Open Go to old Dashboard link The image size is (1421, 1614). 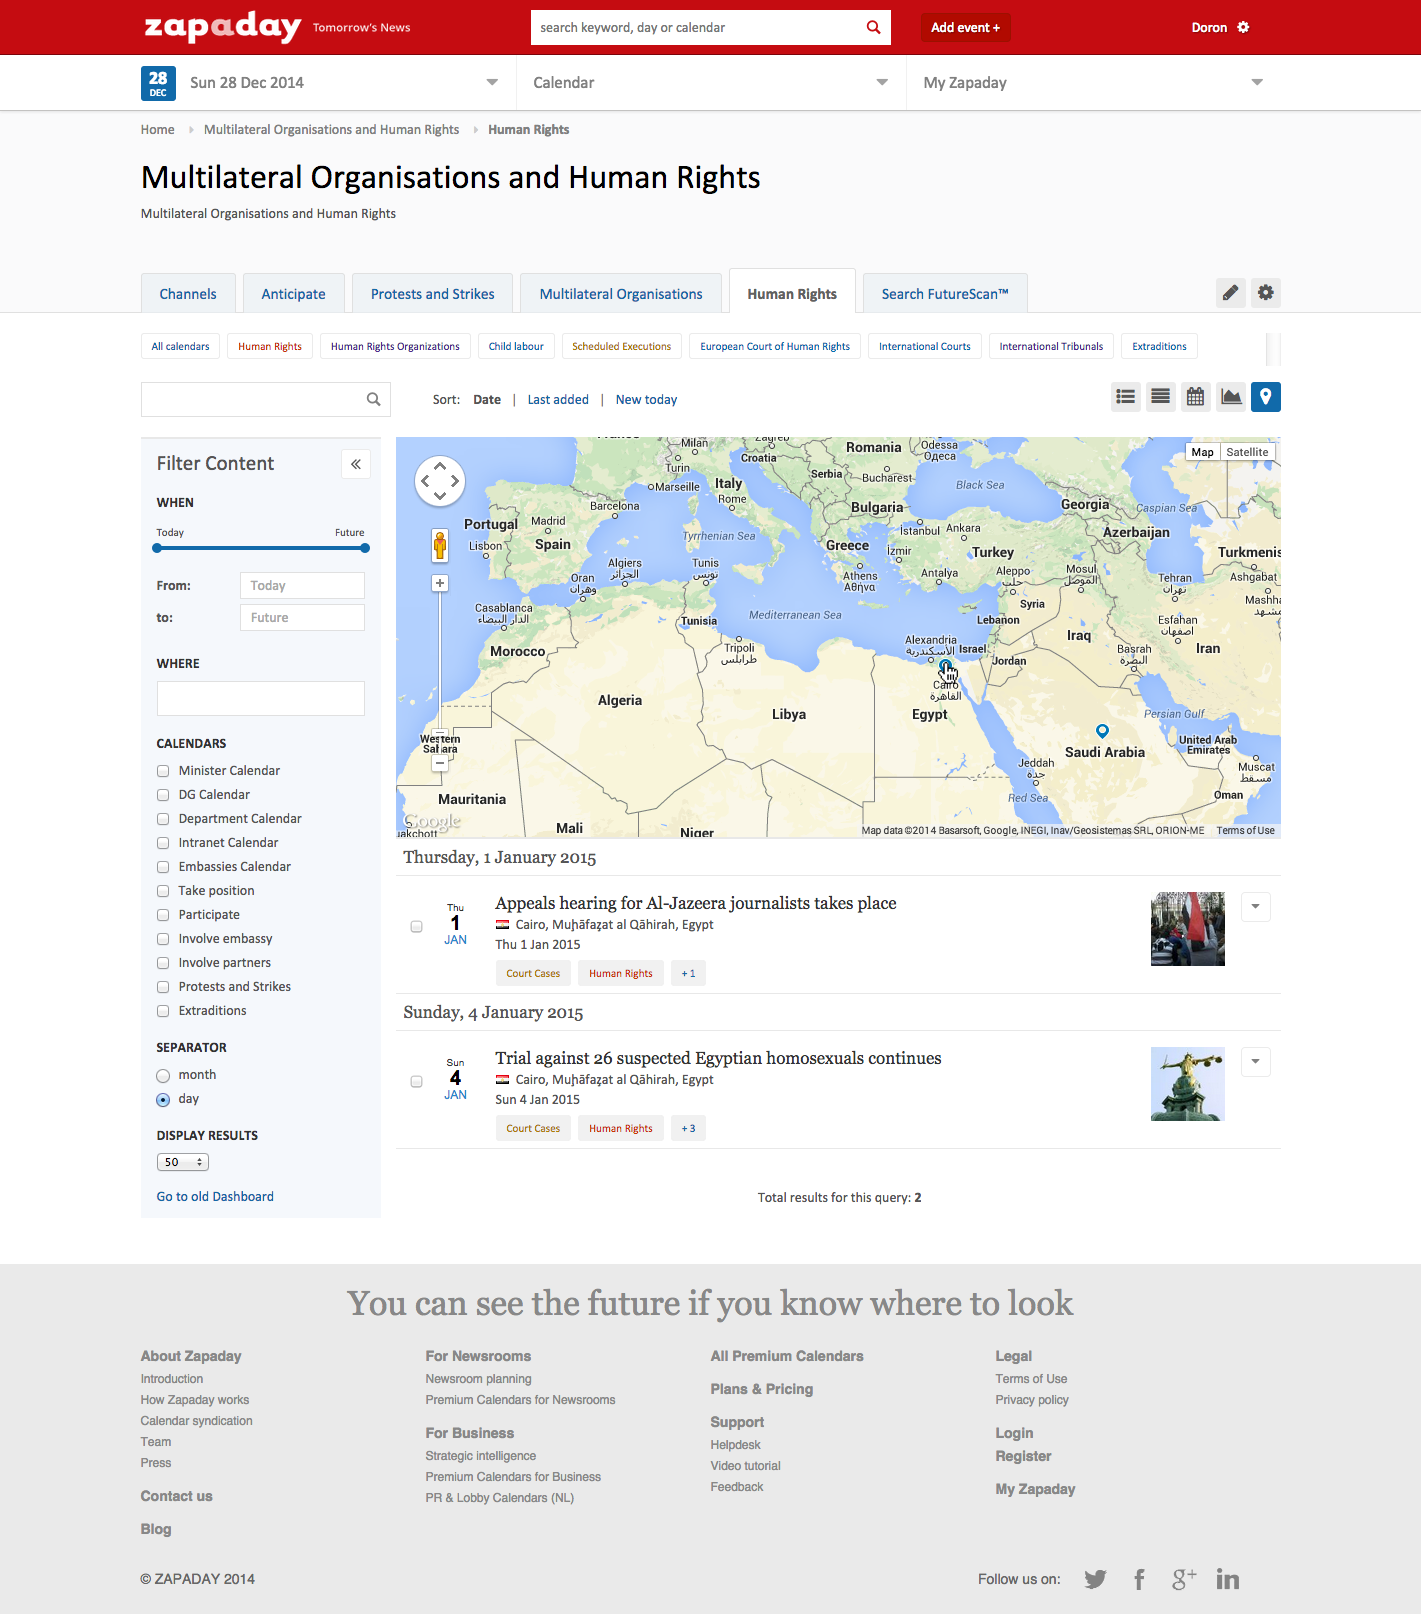(215, 1196)
